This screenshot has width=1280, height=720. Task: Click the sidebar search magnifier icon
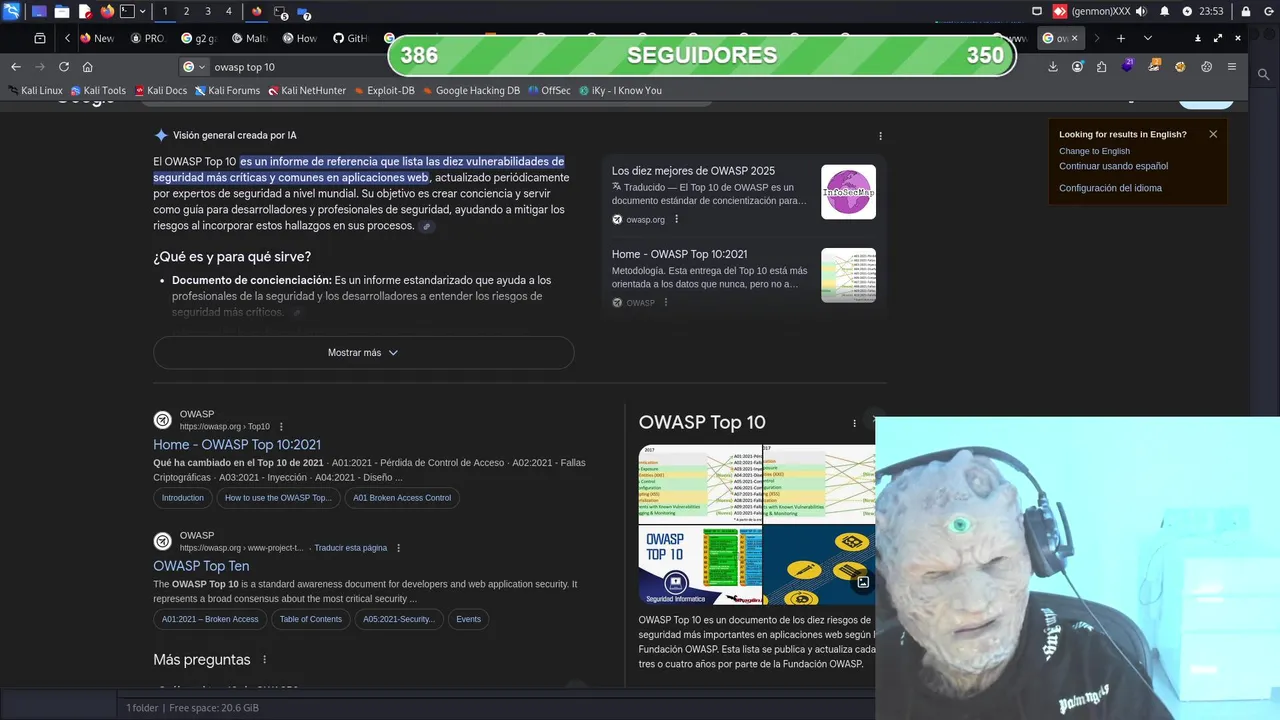coord(1264,74)
